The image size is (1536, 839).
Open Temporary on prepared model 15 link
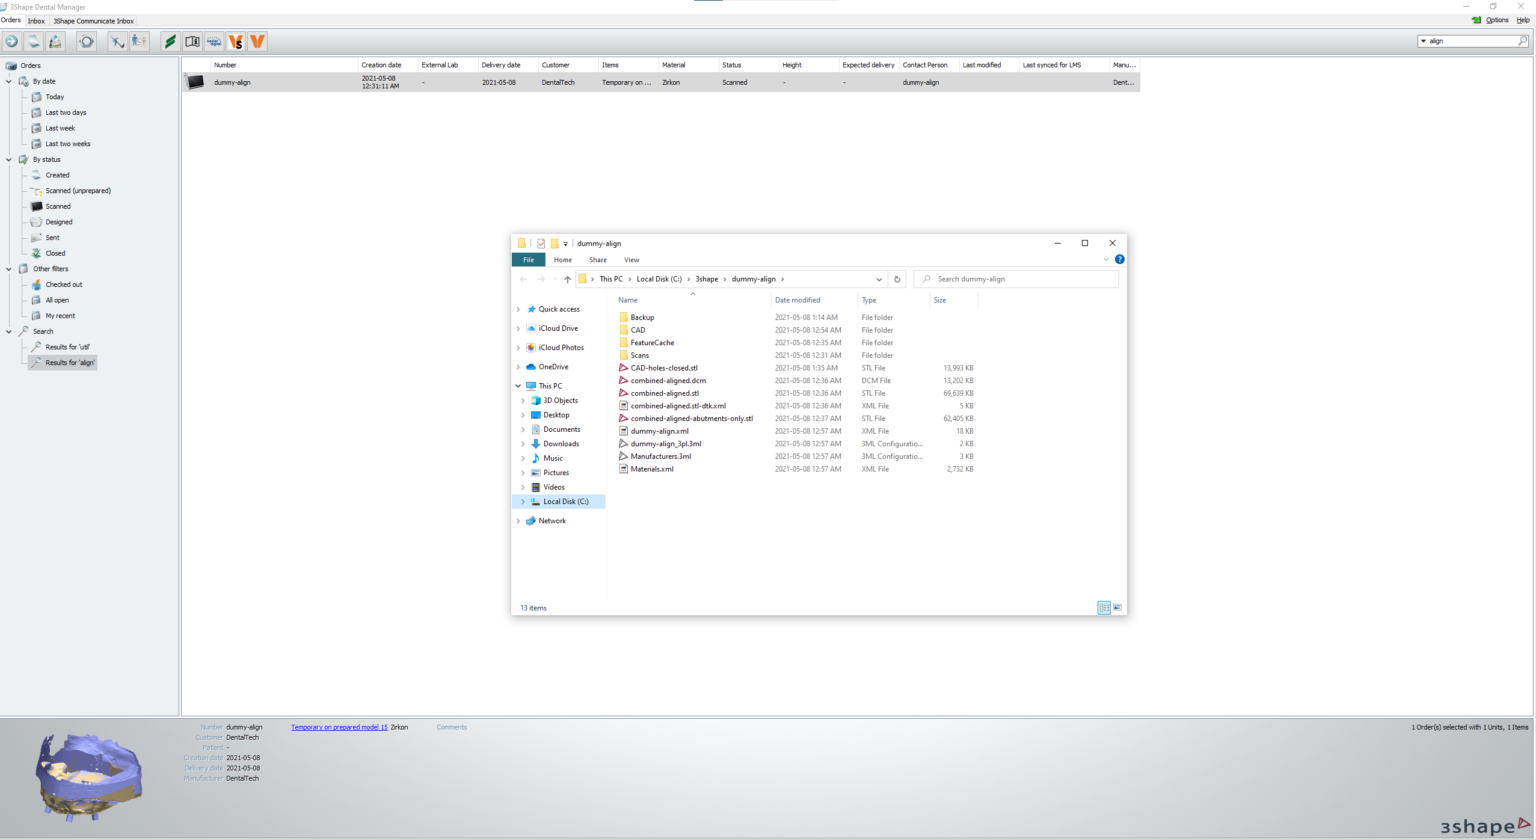point(339,727)
